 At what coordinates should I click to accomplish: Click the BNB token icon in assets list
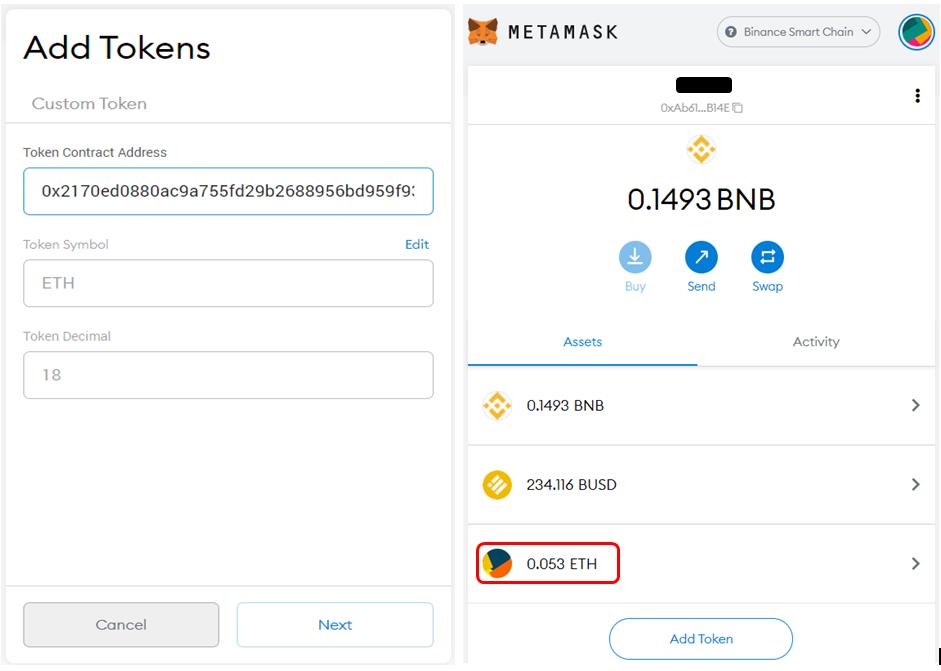coord(497,406)
